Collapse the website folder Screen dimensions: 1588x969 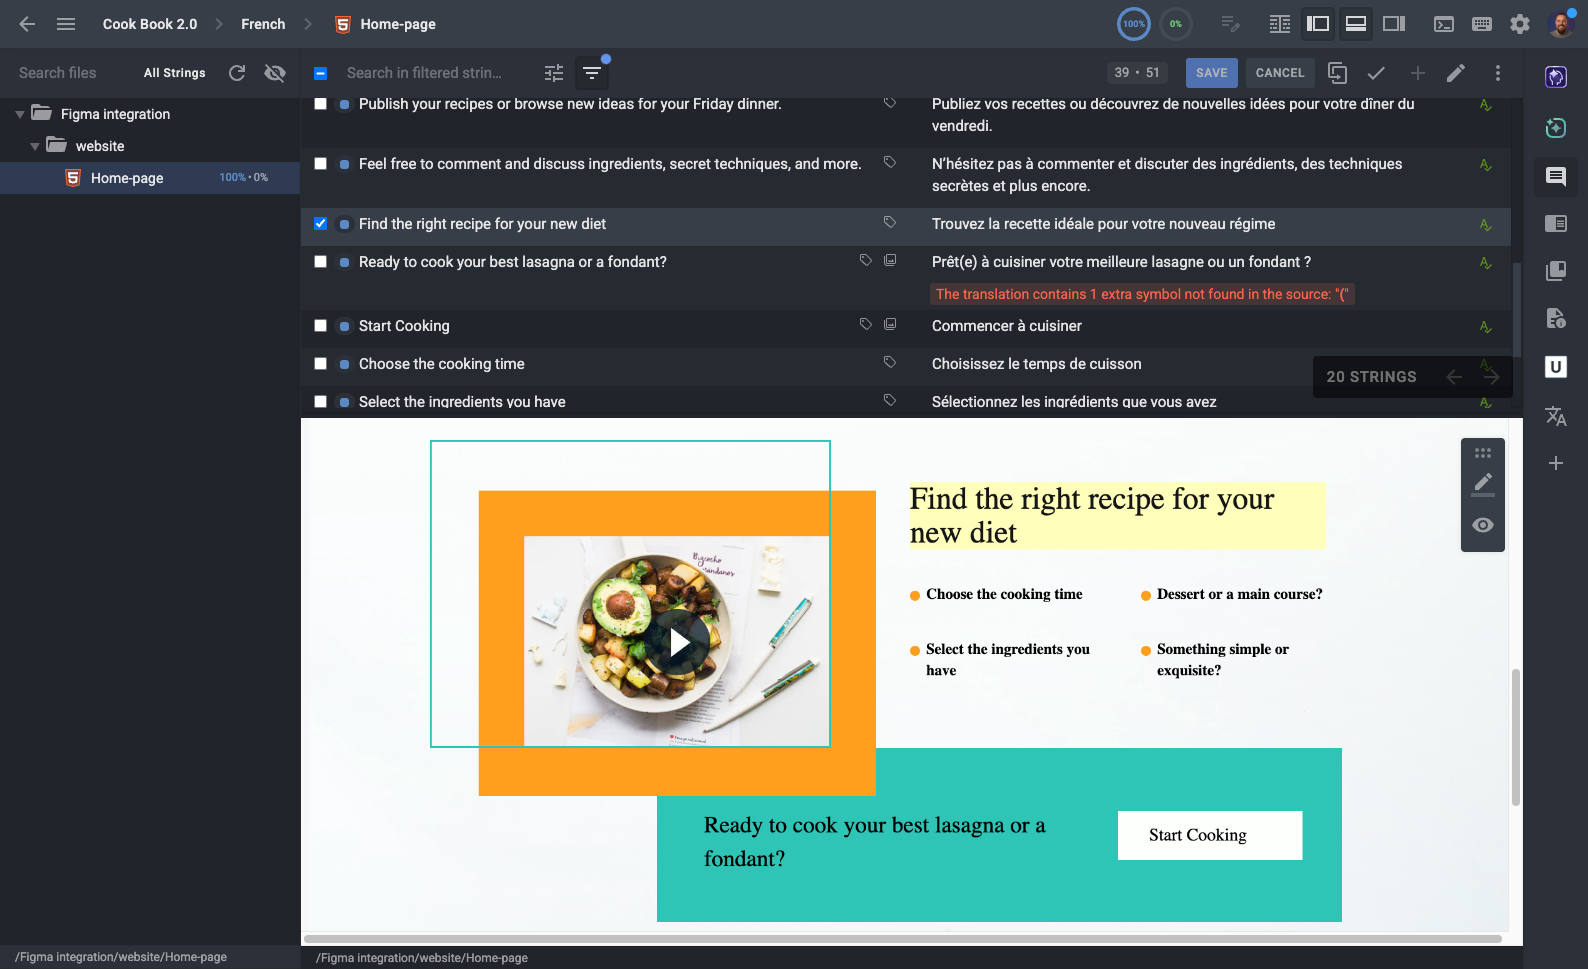click(x=35, y=146)
